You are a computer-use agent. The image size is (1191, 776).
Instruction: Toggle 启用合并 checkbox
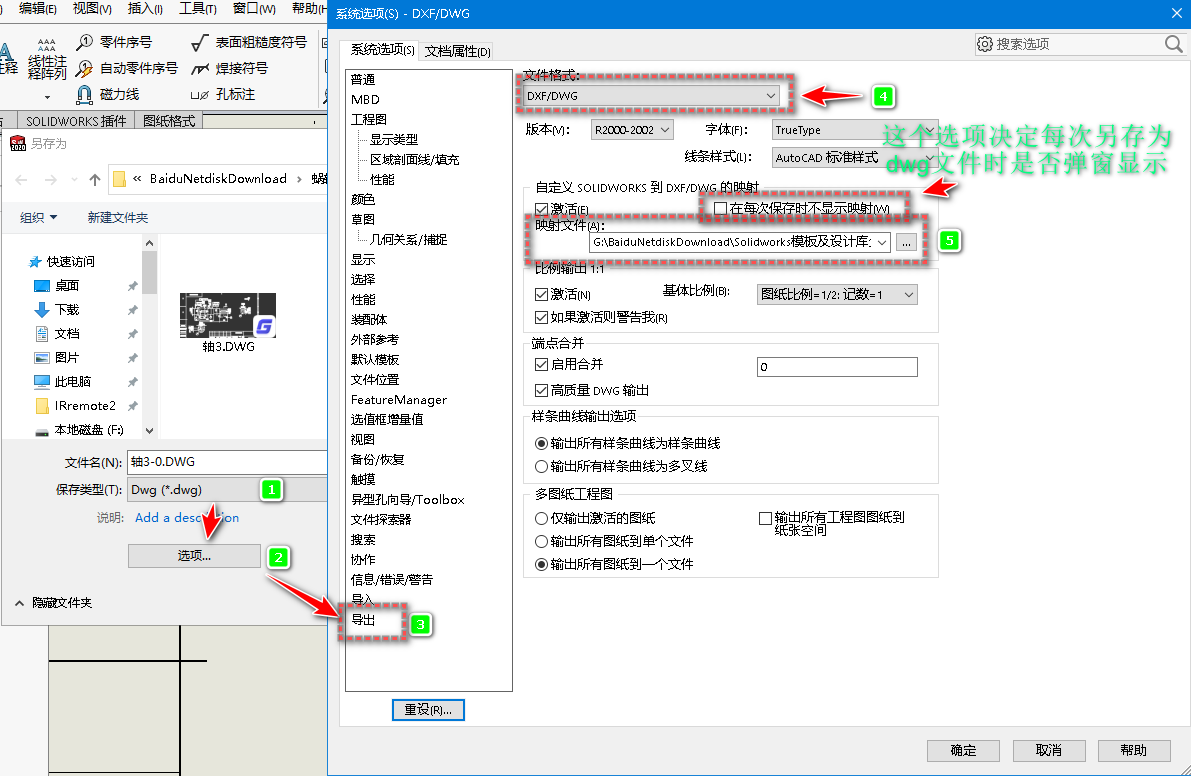(x=542, y=364)
